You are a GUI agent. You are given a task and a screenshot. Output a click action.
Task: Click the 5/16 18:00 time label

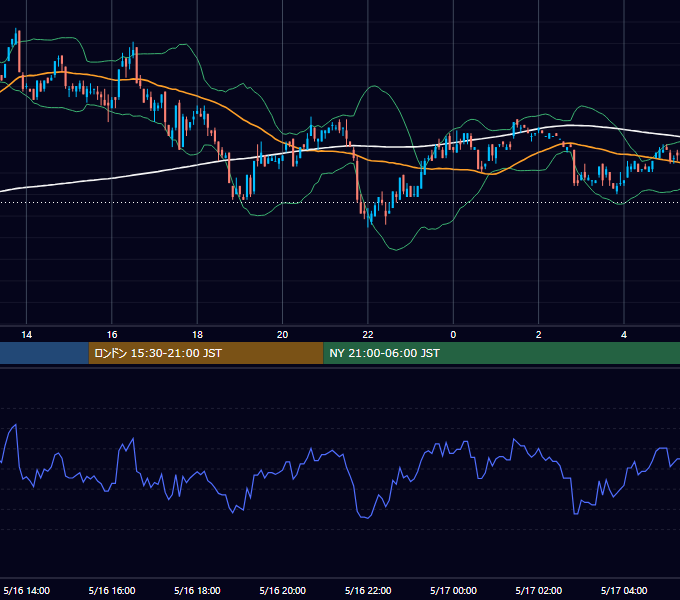click(197, 590)
